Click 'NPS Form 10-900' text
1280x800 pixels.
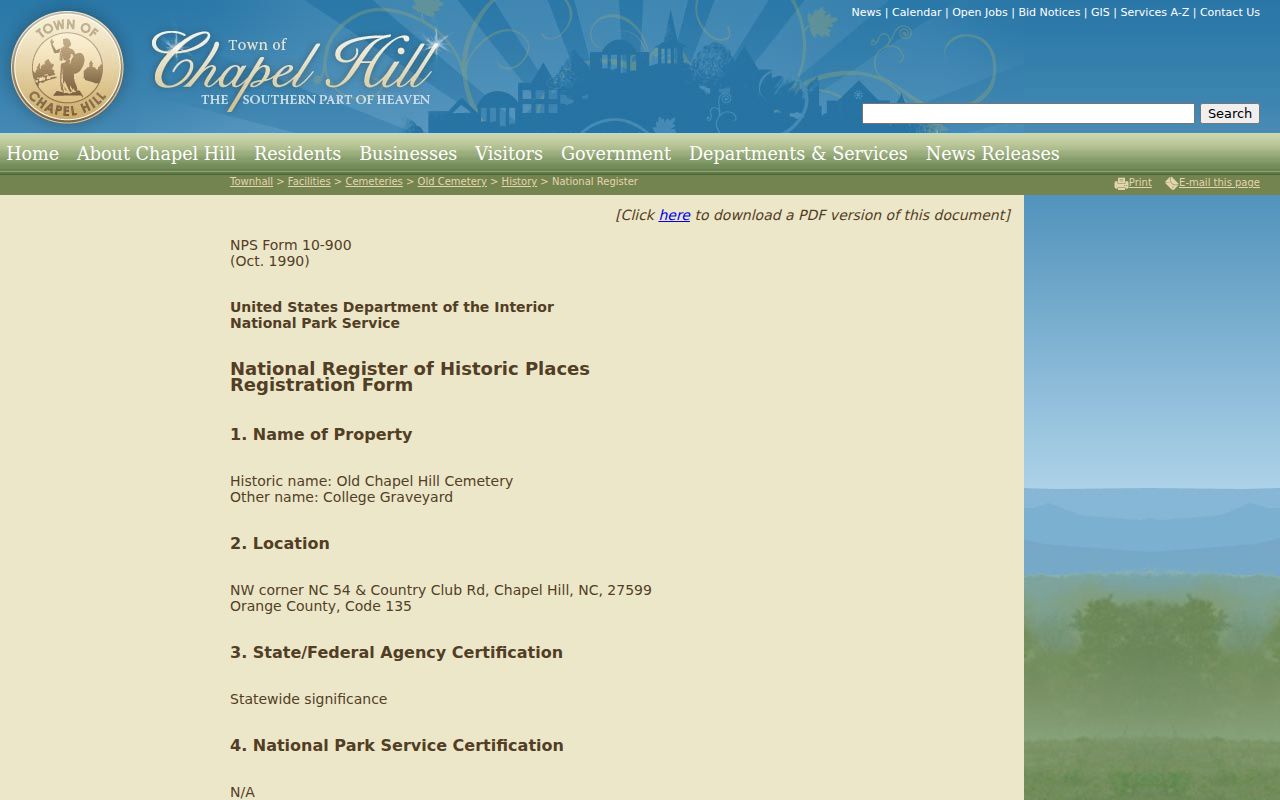pyautogui.click(x=291, y=245)
